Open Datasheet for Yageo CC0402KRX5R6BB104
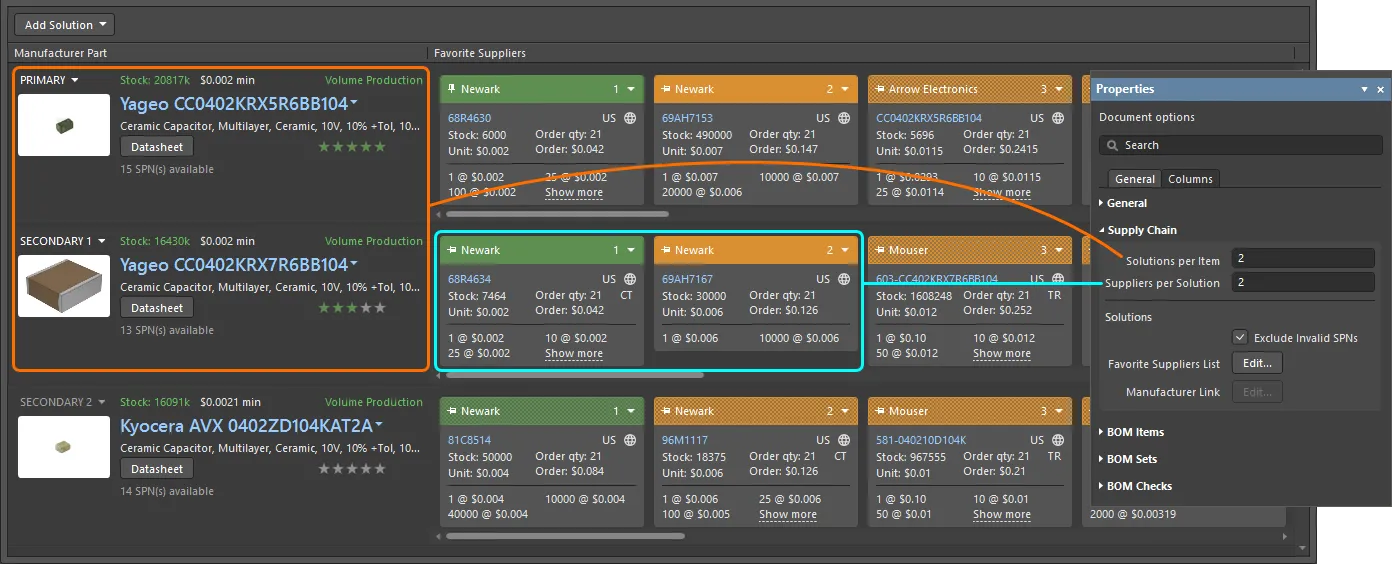 click(x=157, y=147)
